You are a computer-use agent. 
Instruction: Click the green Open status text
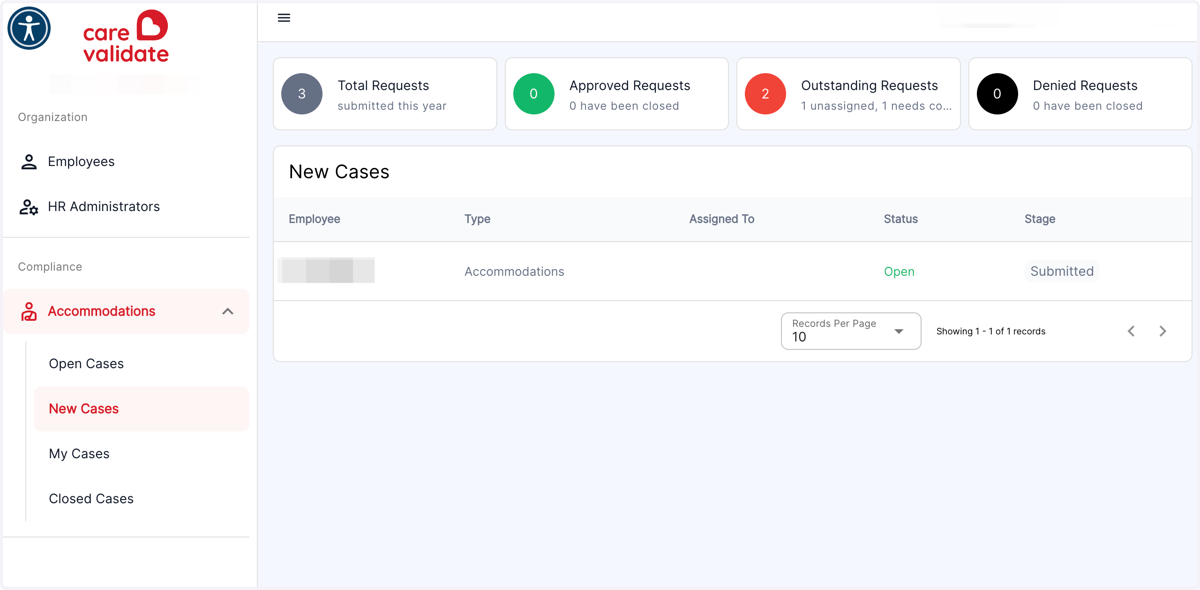pos(899,272)
